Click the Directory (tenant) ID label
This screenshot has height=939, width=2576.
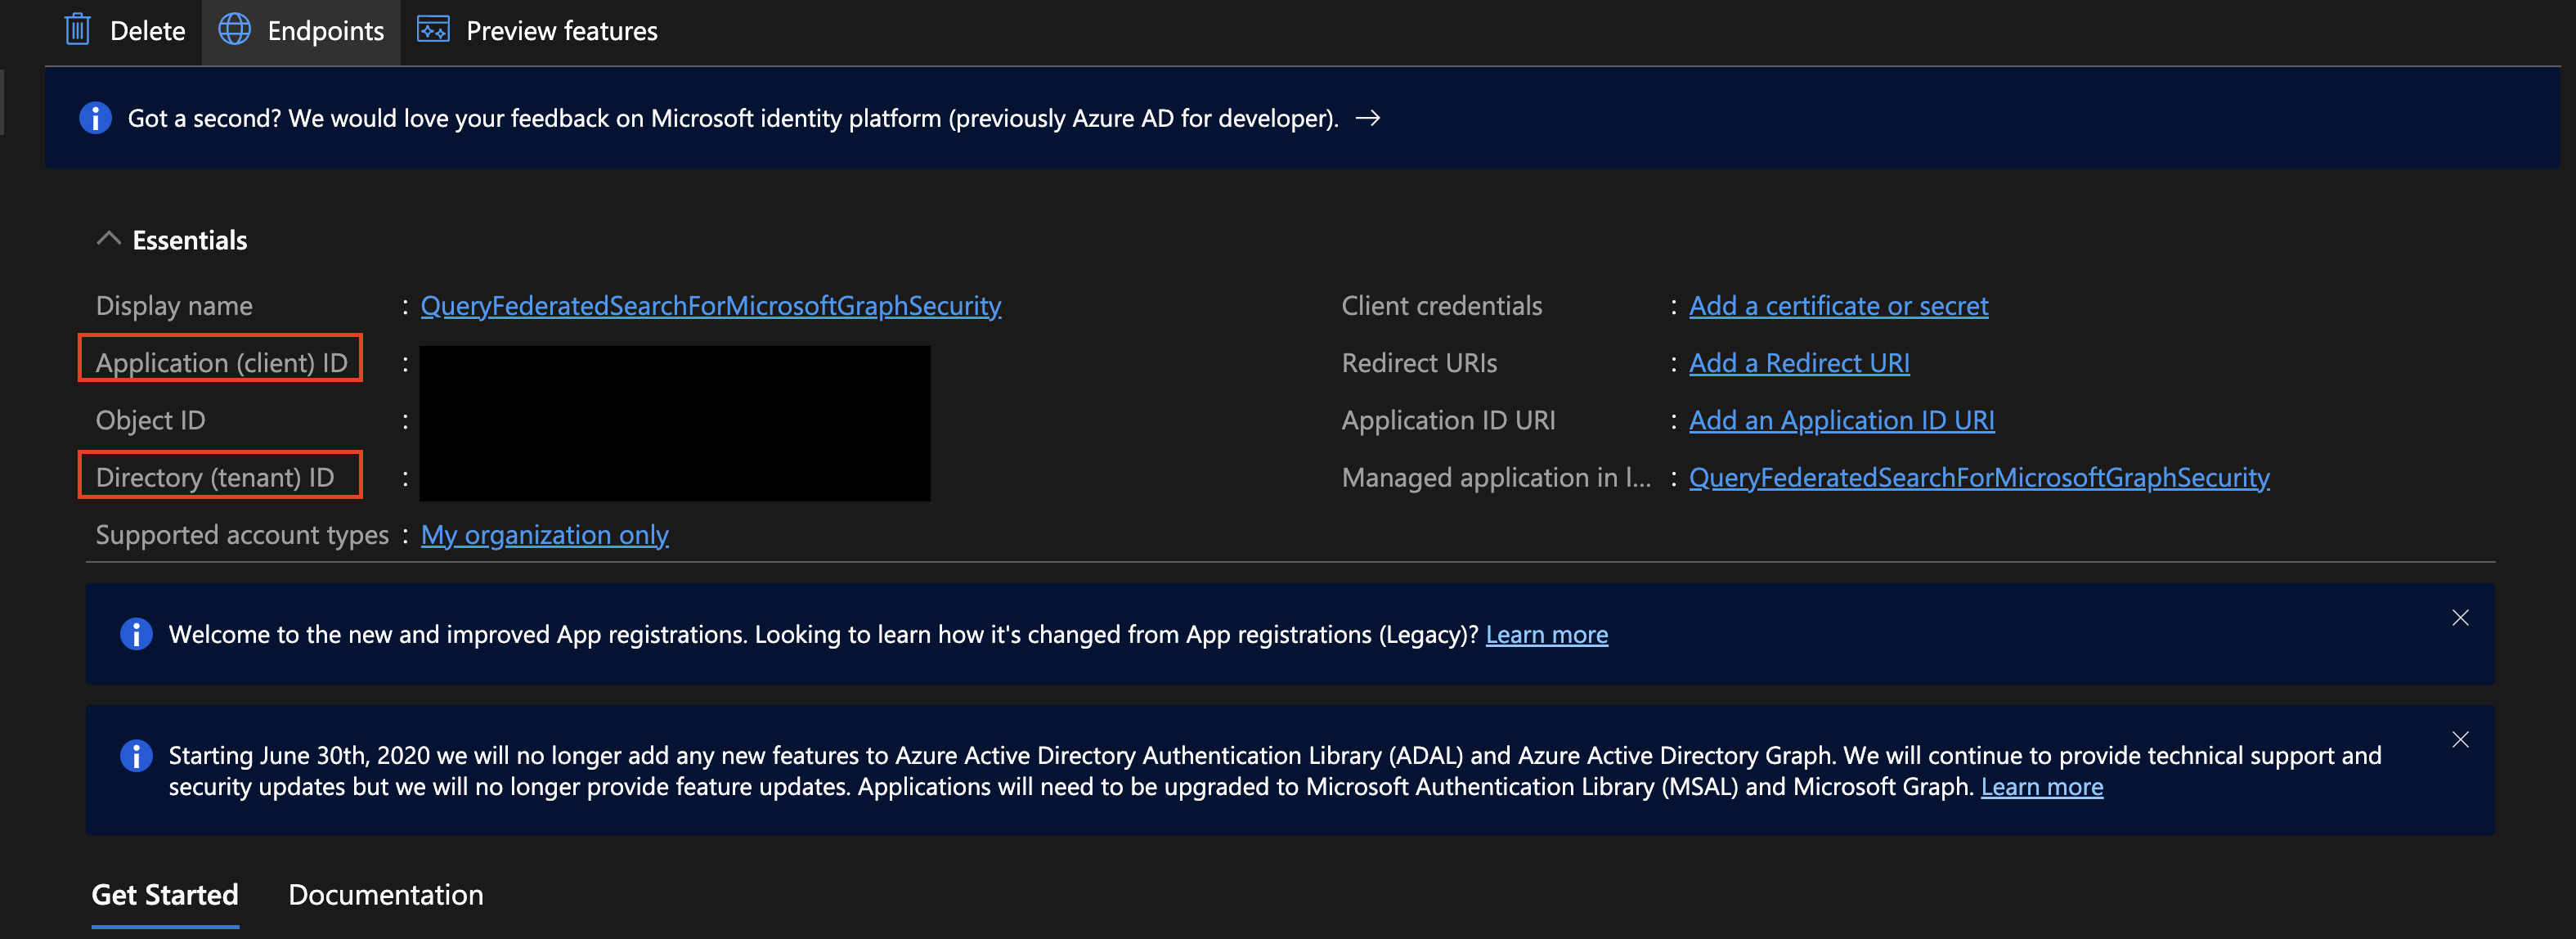coord(215,478)
